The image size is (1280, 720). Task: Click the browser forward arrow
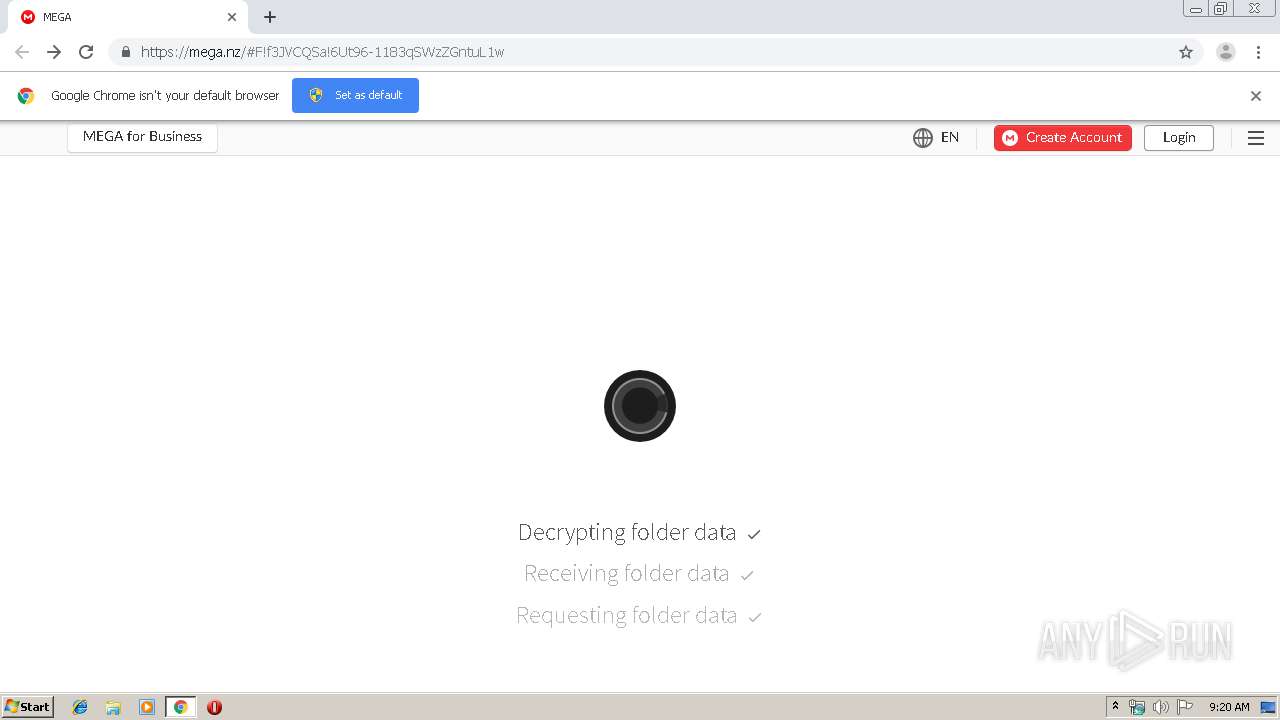(x=54, y=52)
